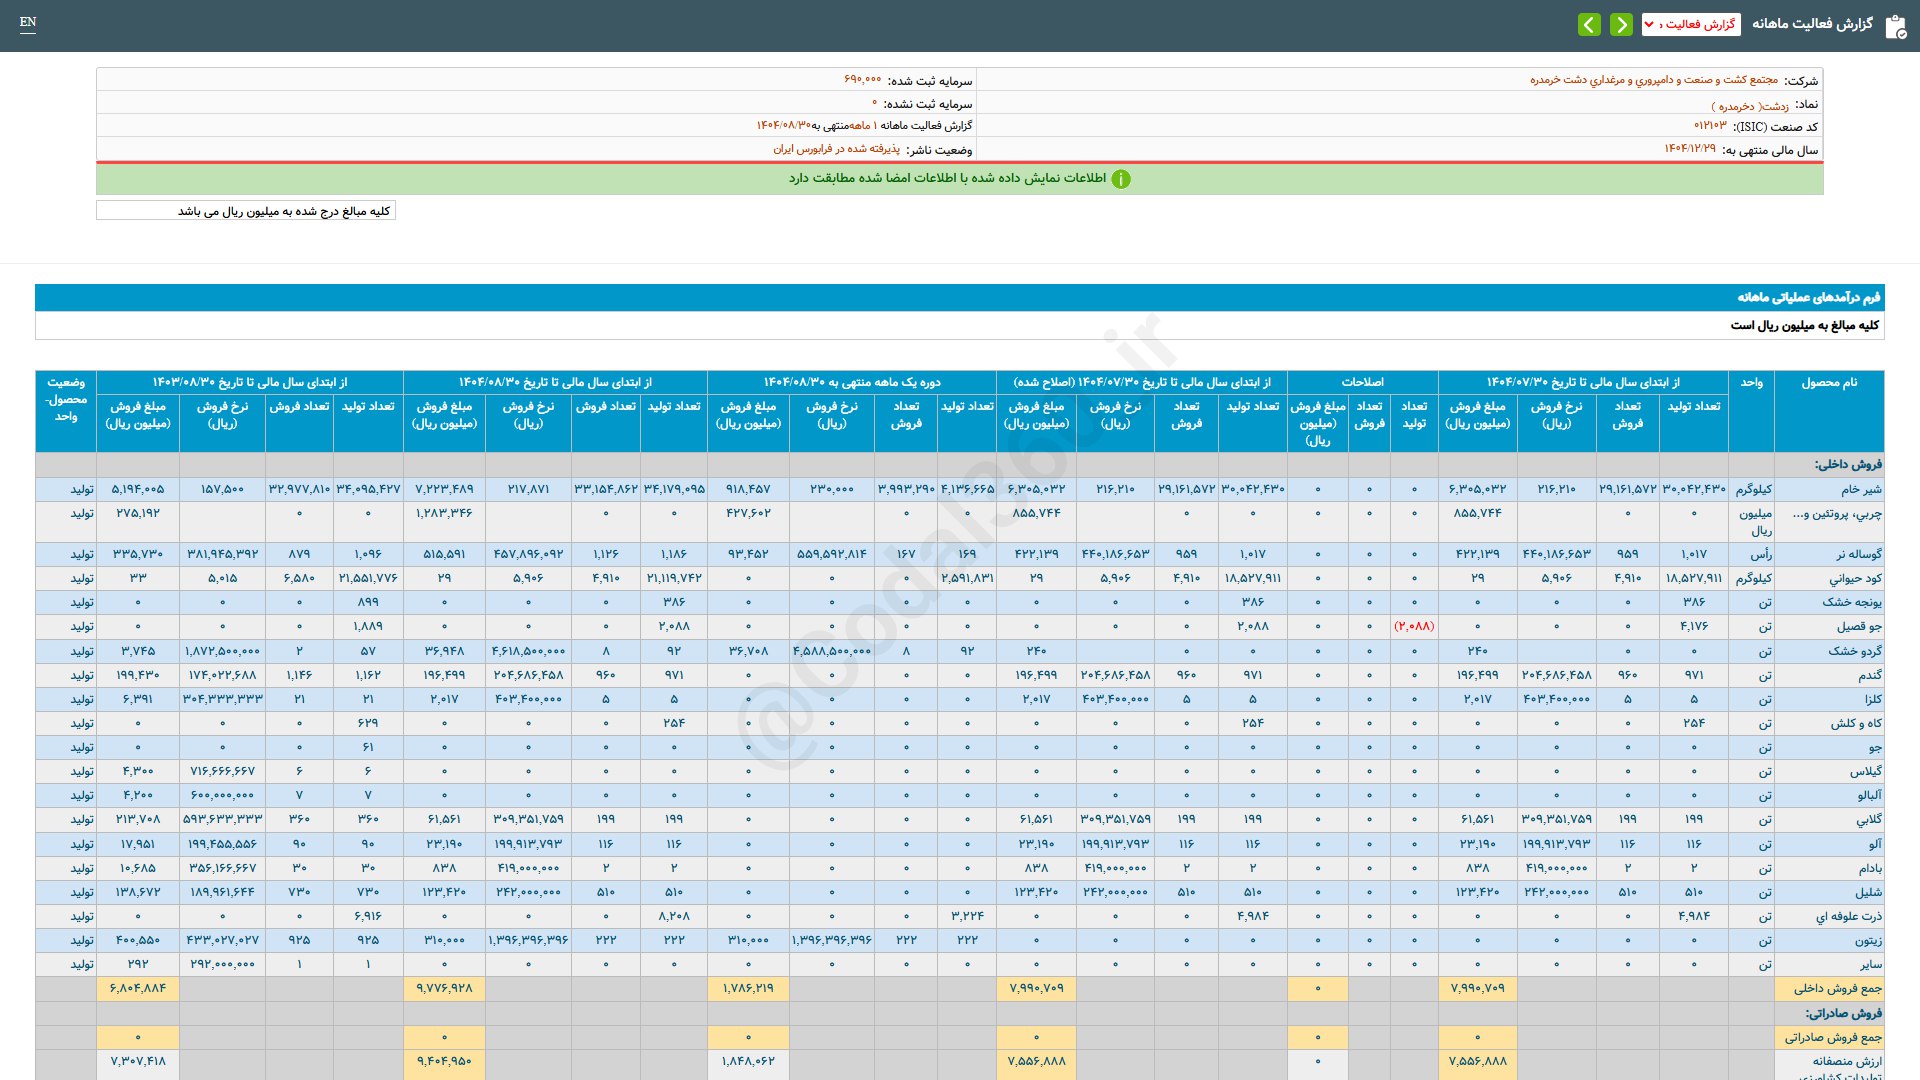This screenshot has height=1080, width=1920.
Task: Click the green info icon in banner
Action: pos(1121,179)
